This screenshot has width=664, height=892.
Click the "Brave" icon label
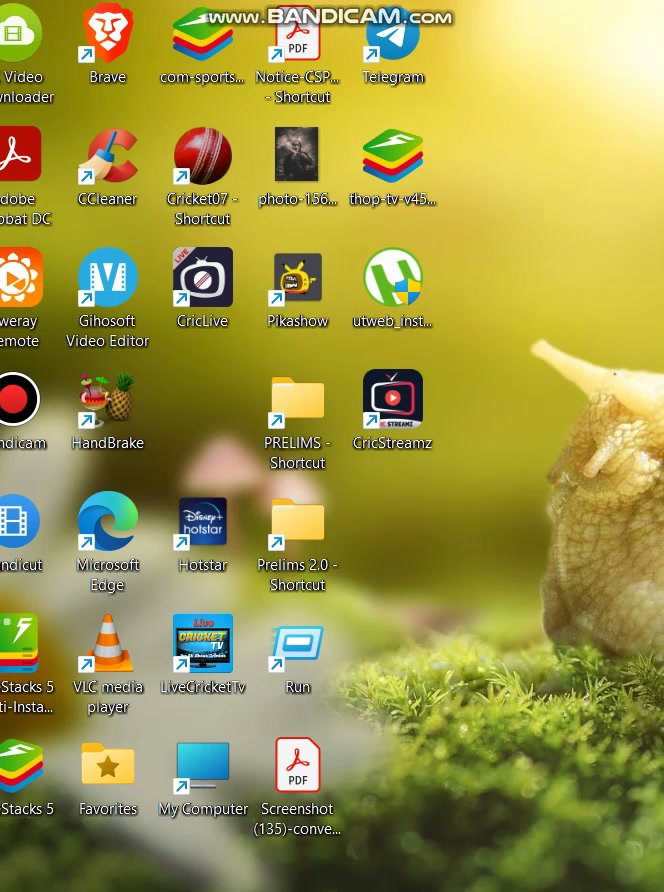click(108, 77)
